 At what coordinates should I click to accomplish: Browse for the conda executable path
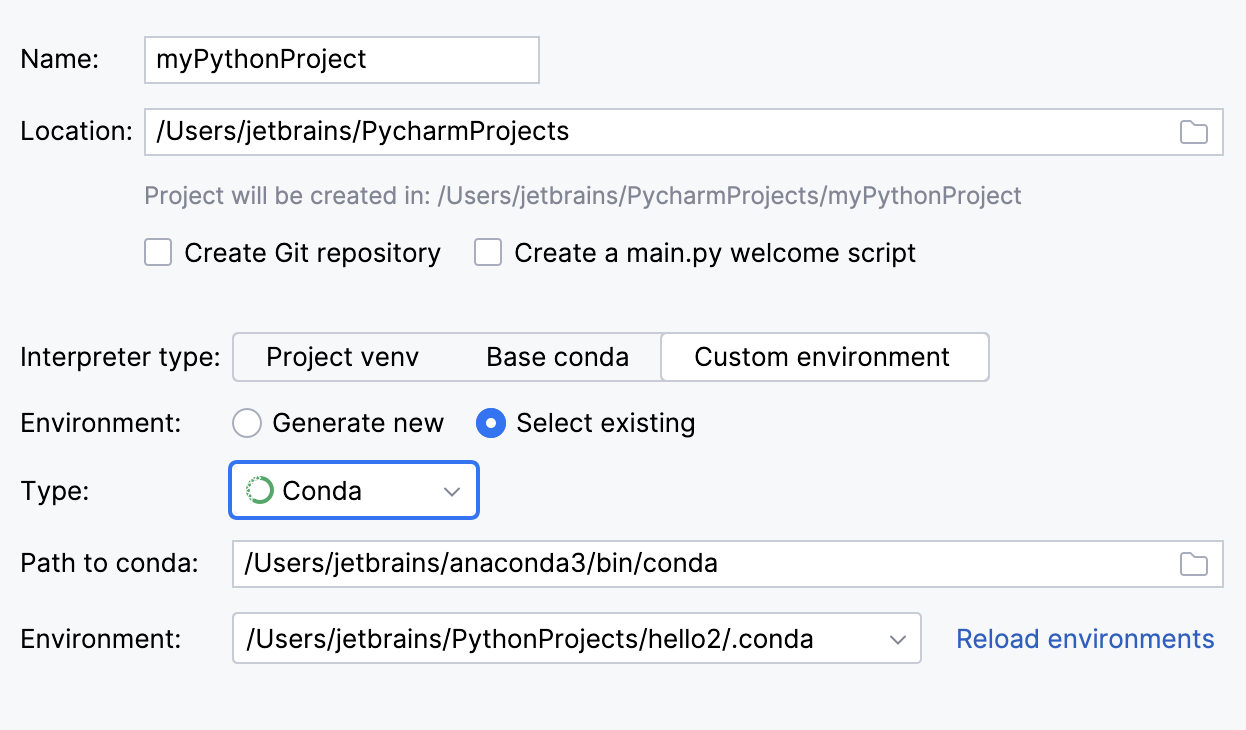(x=1194, y=564)
